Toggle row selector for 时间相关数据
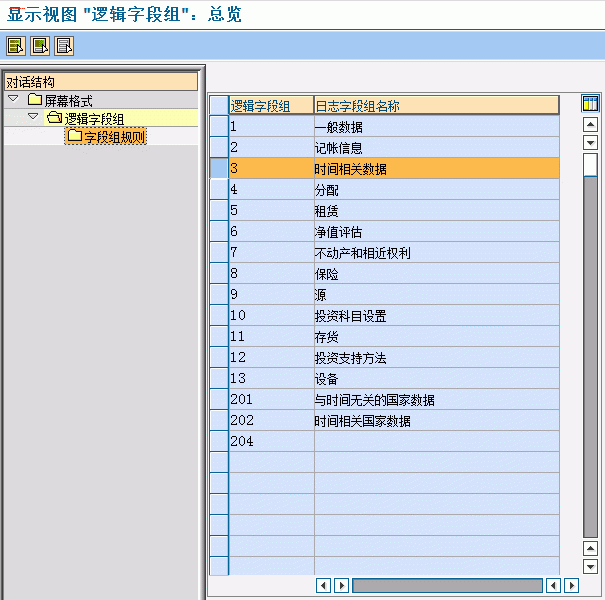 [x=219, y=168]
